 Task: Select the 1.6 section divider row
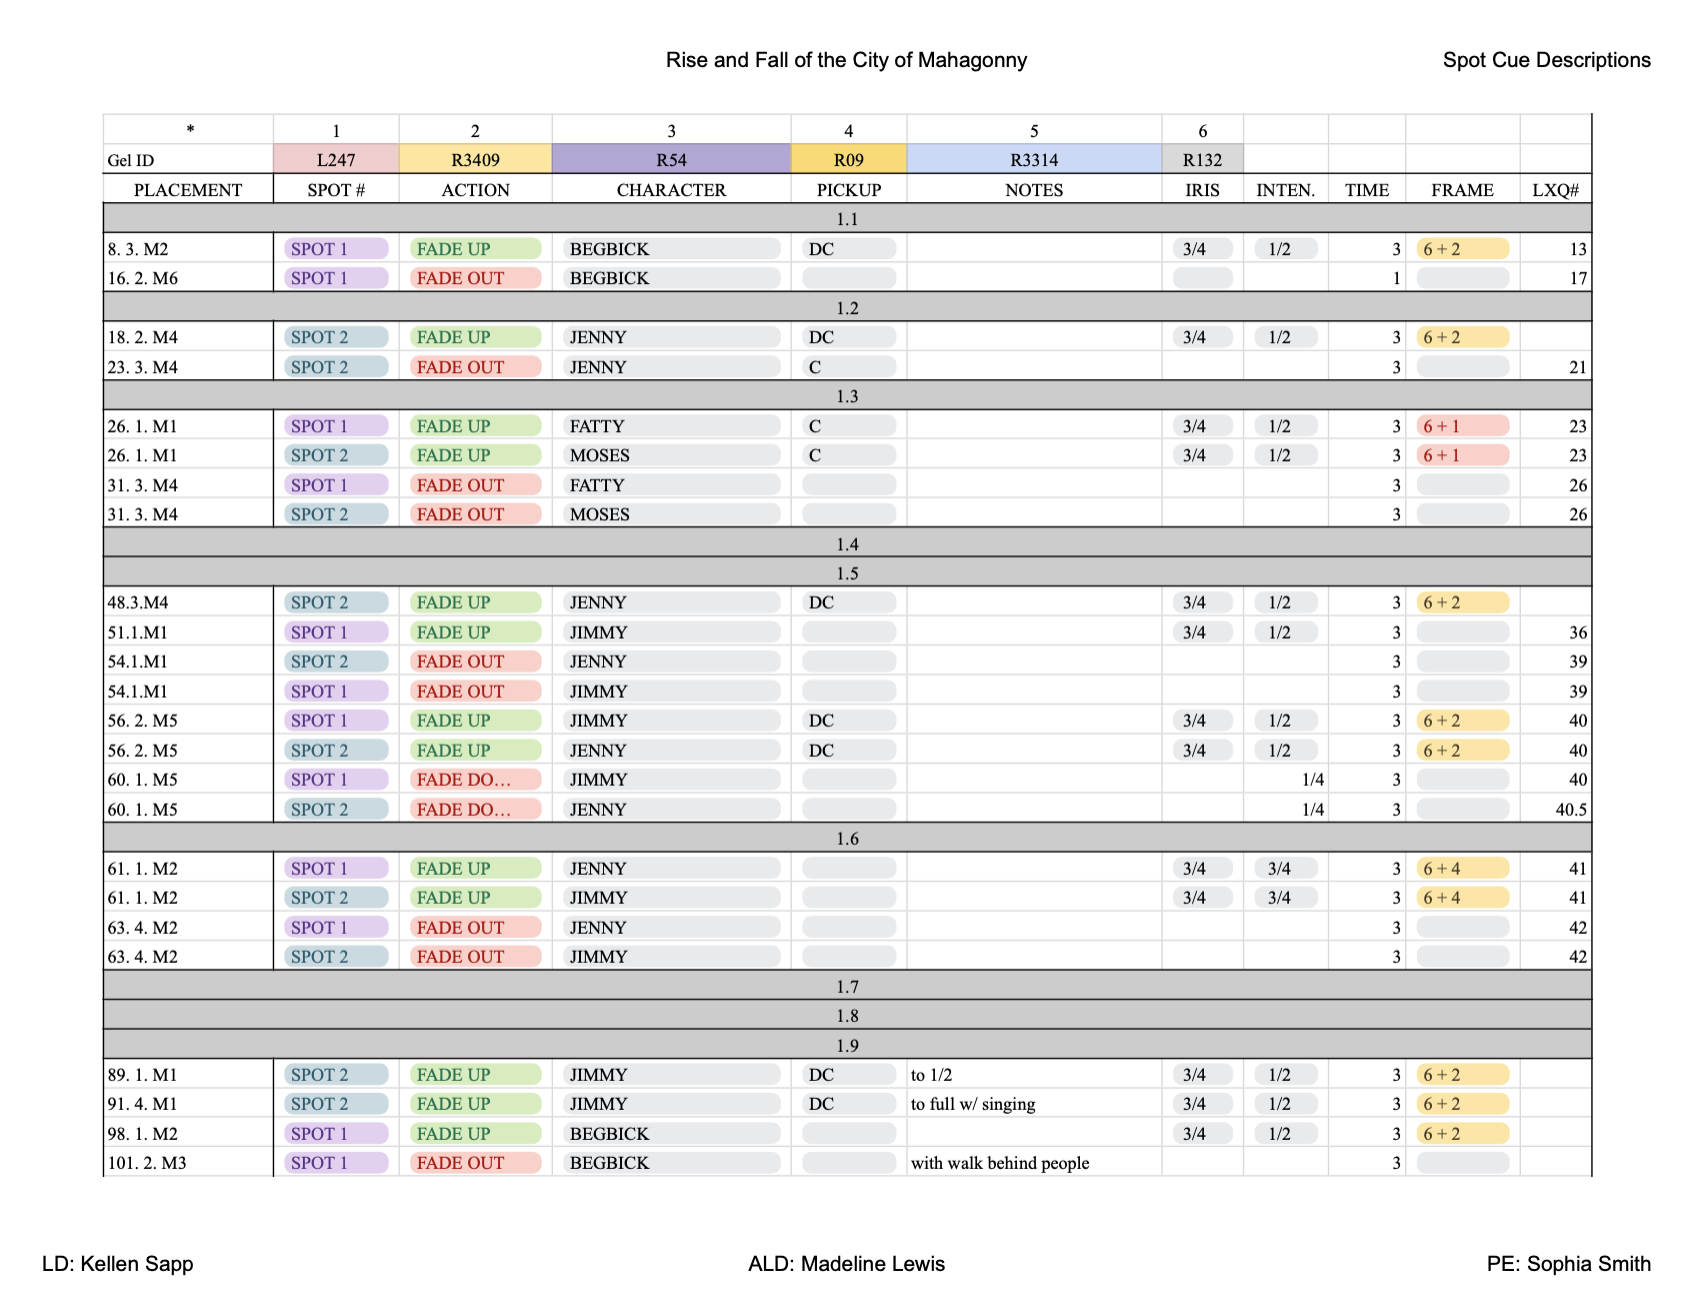tap(847, 838)
